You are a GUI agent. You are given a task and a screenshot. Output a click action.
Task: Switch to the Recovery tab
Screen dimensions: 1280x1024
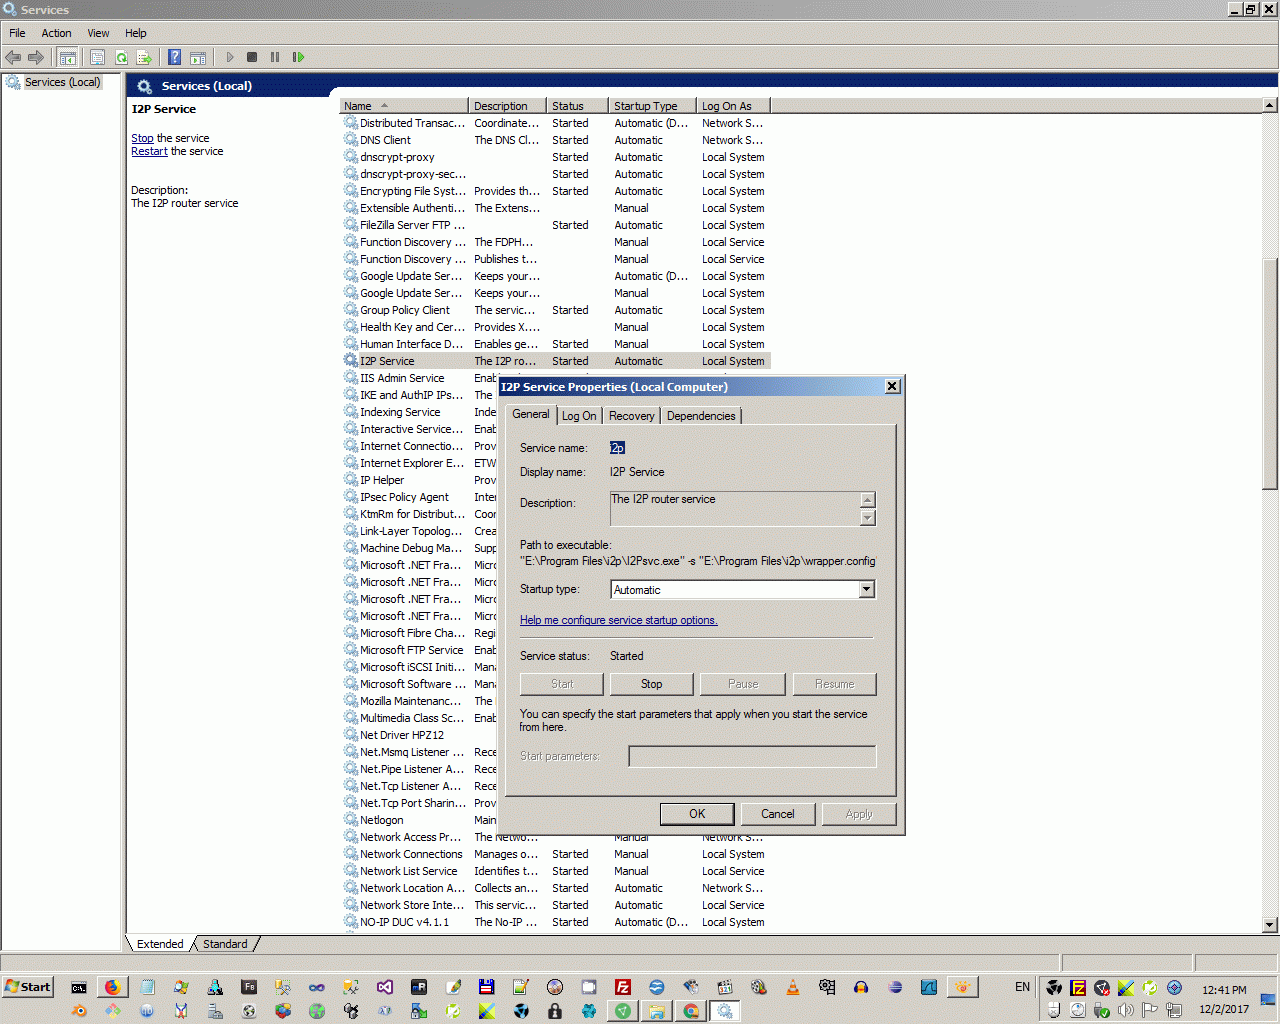click(632, 416)
